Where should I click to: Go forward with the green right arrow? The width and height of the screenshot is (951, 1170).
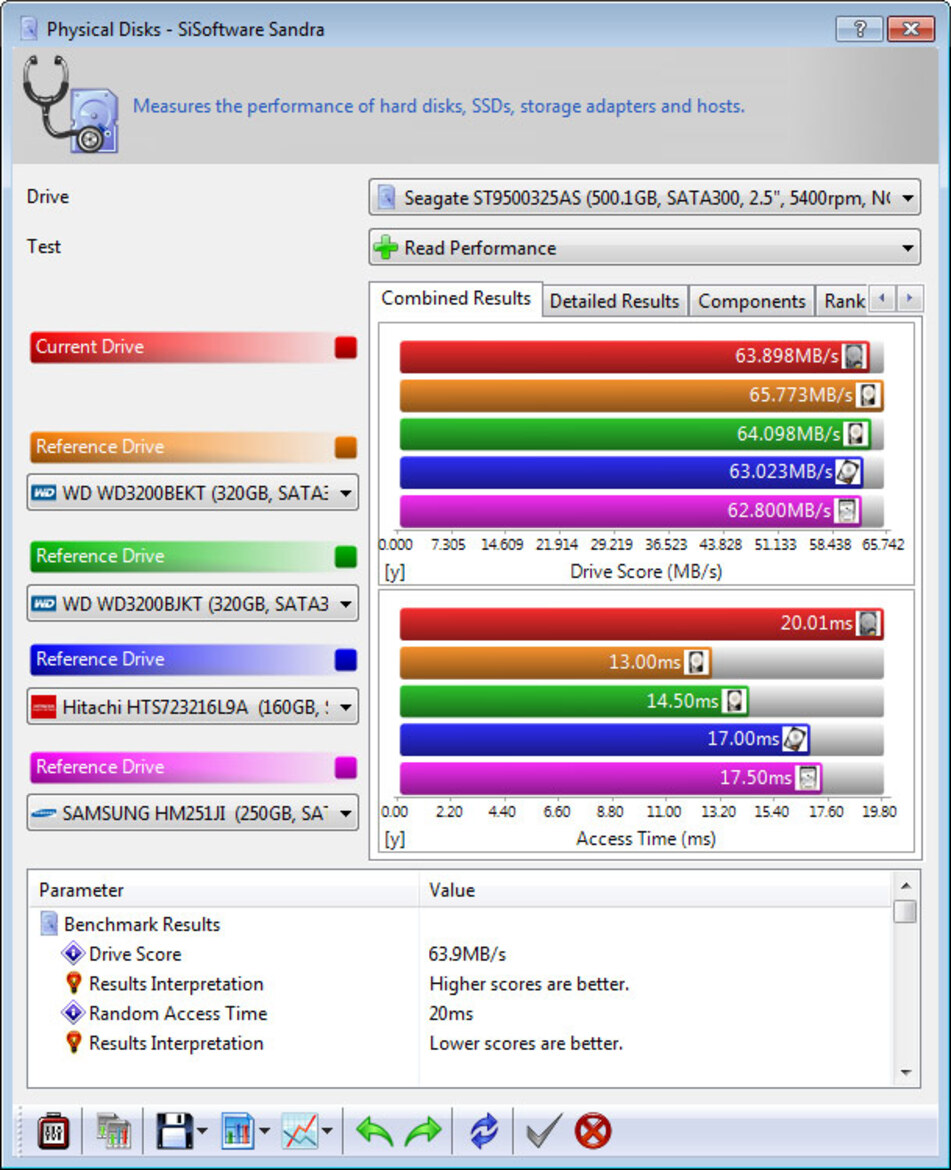coord(423,1131)
